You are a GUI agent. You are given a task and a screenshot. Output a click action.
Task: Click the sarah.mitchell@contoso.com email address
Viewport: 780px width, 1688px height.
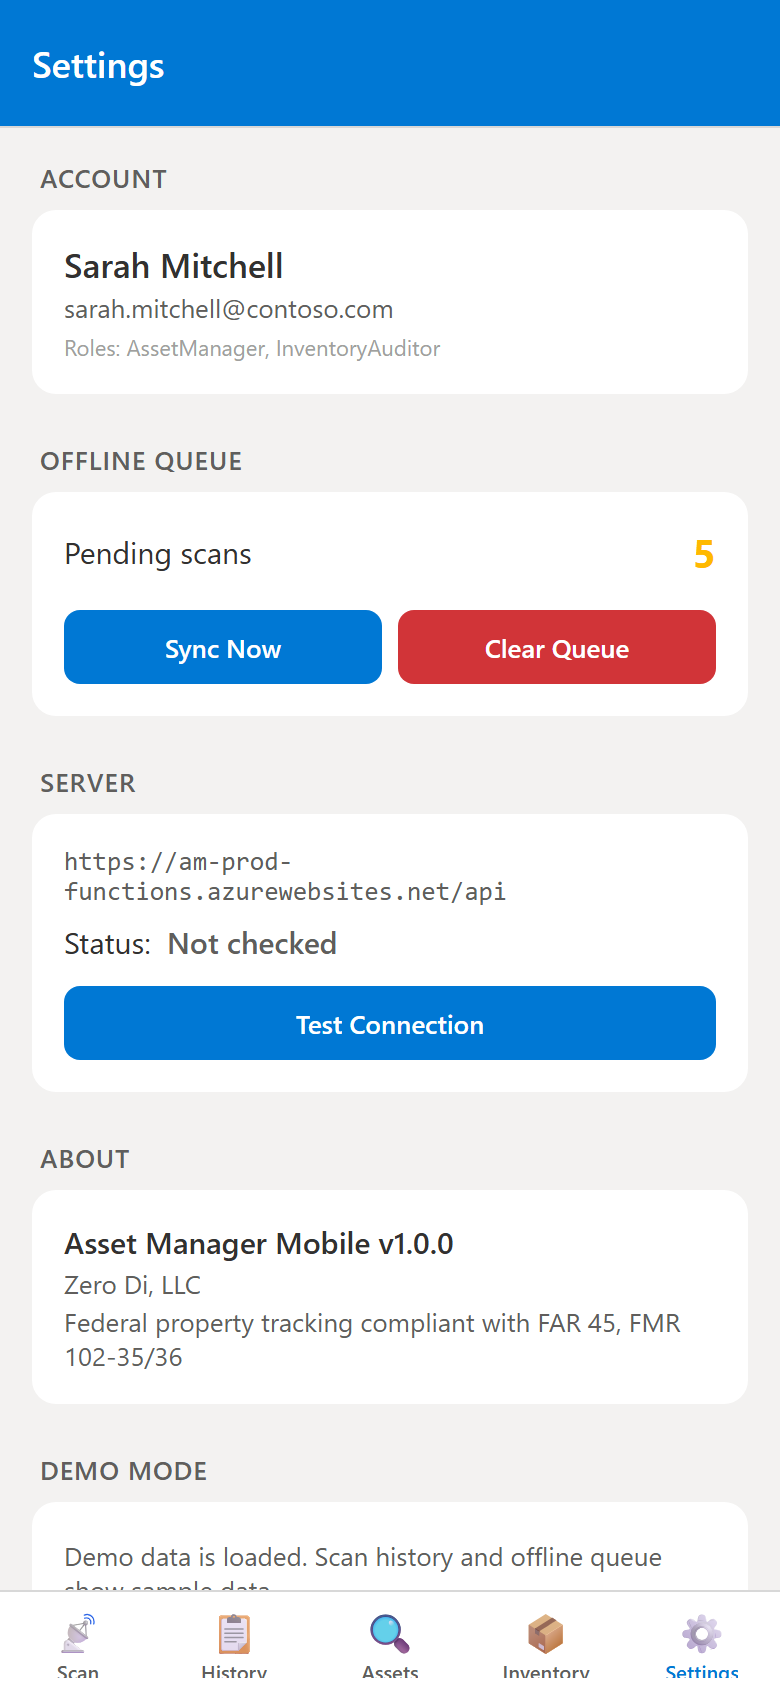[x=229, y=310]
